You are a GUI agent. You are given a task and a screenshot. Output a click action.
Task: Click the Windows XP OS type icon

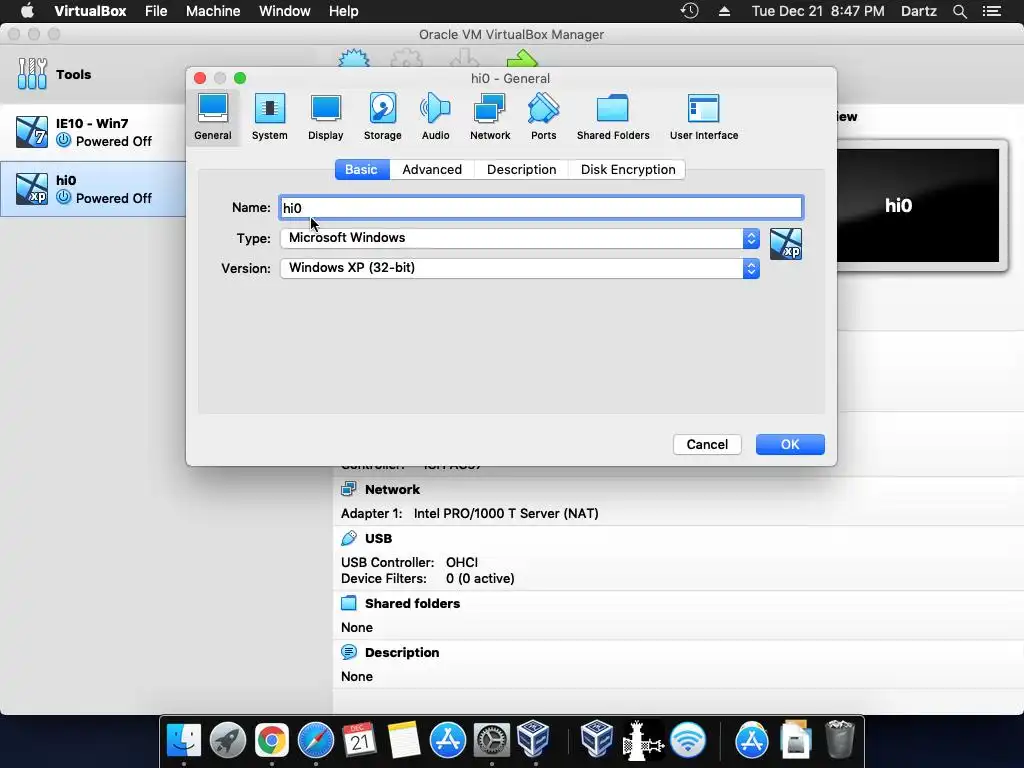coord(786,244)
